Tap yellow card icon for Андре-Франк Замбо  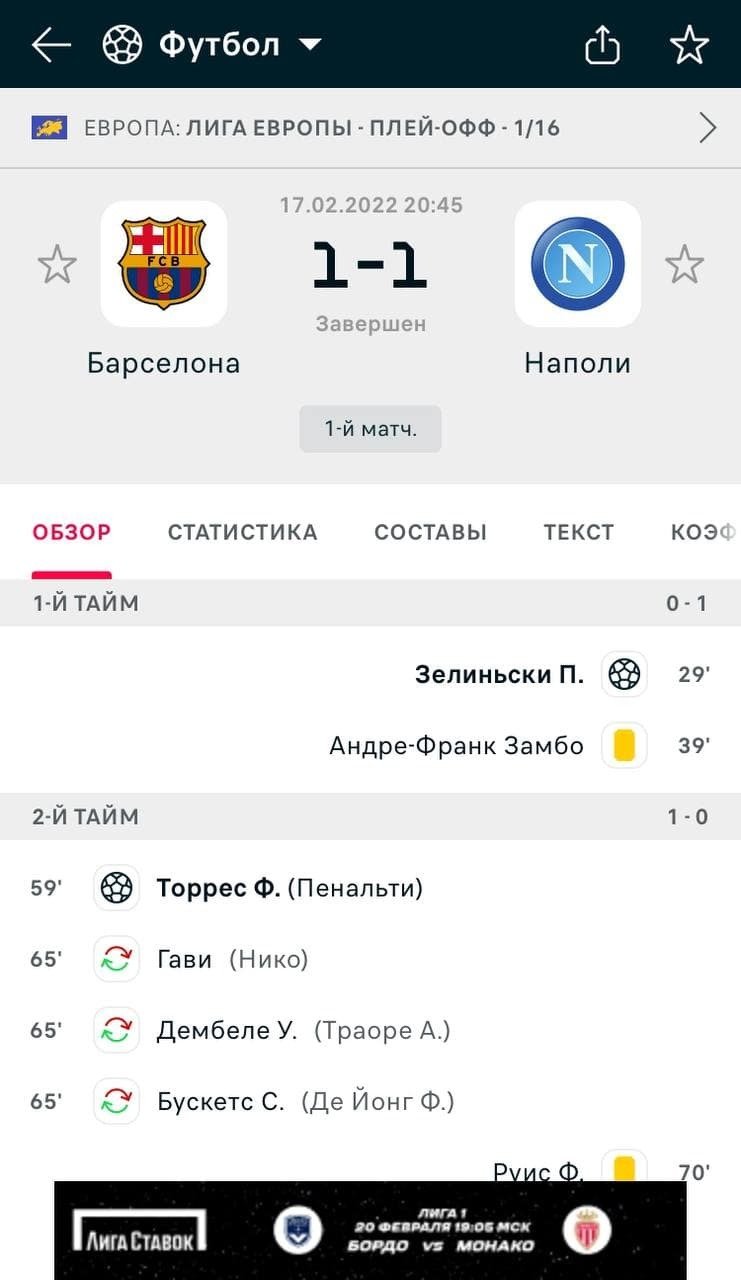(624, 745)
